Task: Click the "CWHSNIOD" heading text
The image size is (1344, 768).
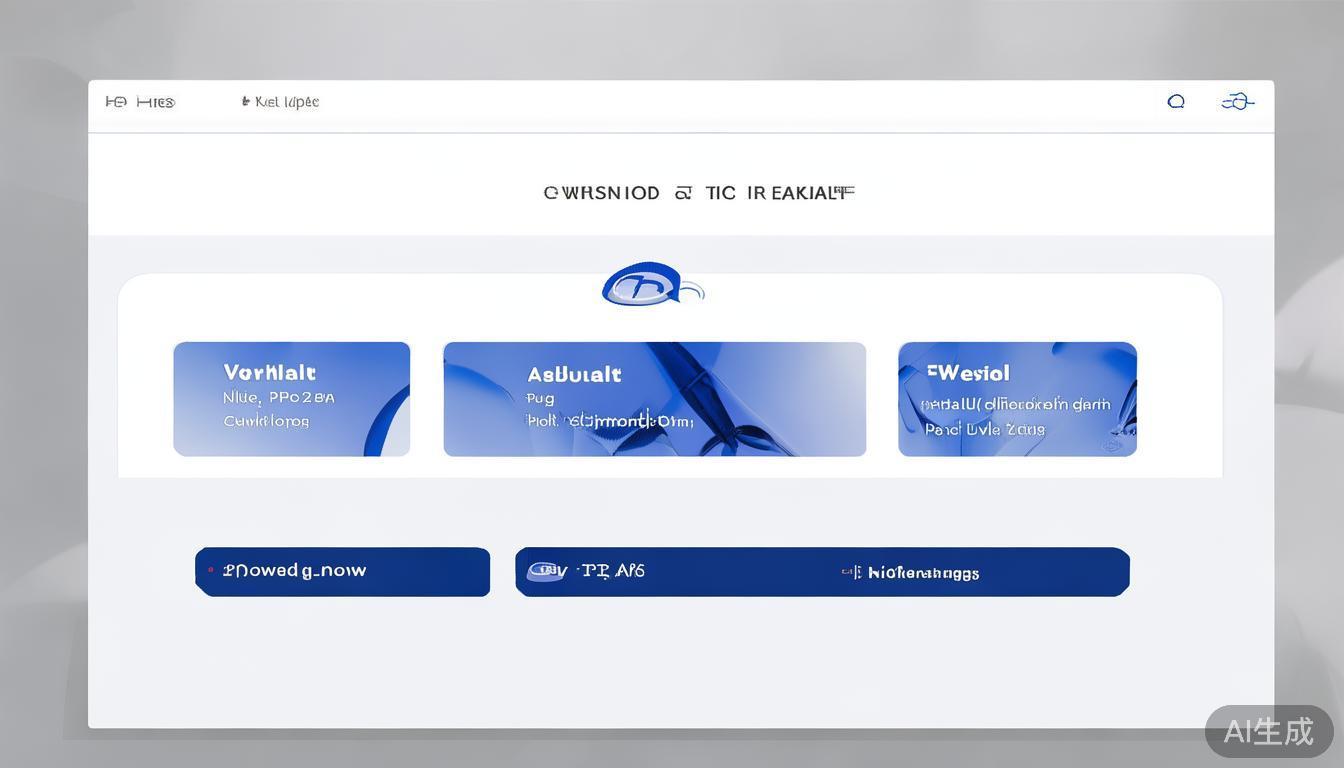Action: [x=601, y=193]
